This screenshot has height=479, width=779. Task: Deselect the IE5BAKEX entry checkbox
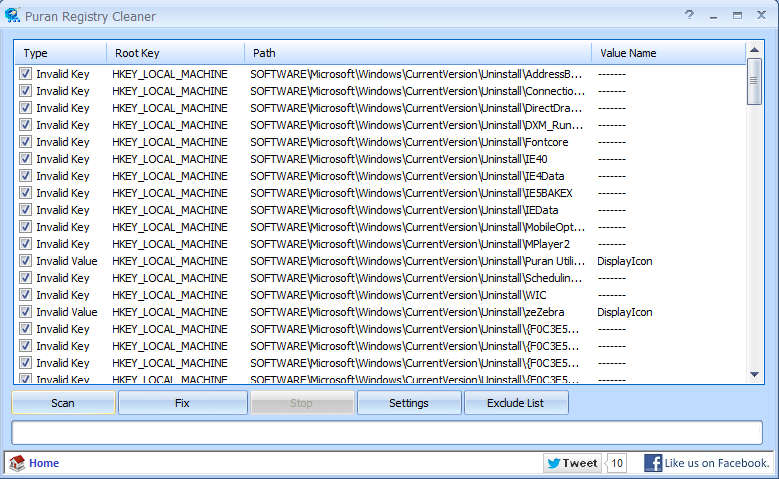[x=25, y=193]
